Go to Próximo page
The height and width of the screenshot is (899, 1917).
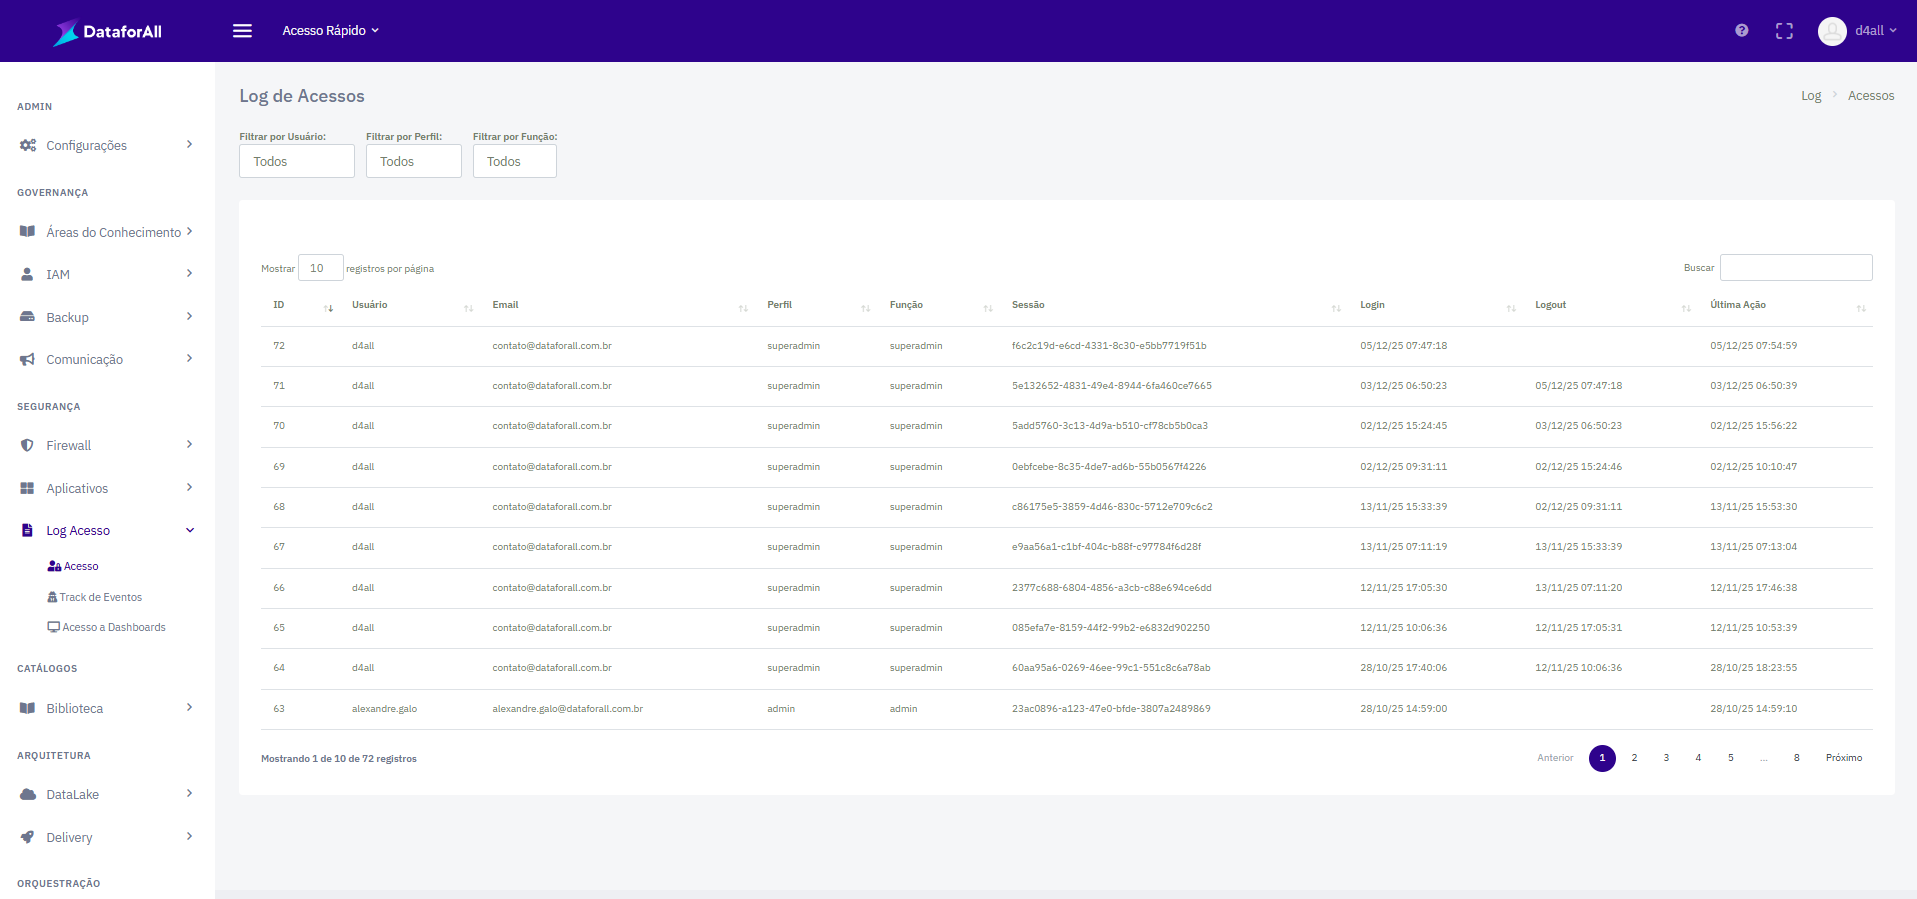point(1843,758)
